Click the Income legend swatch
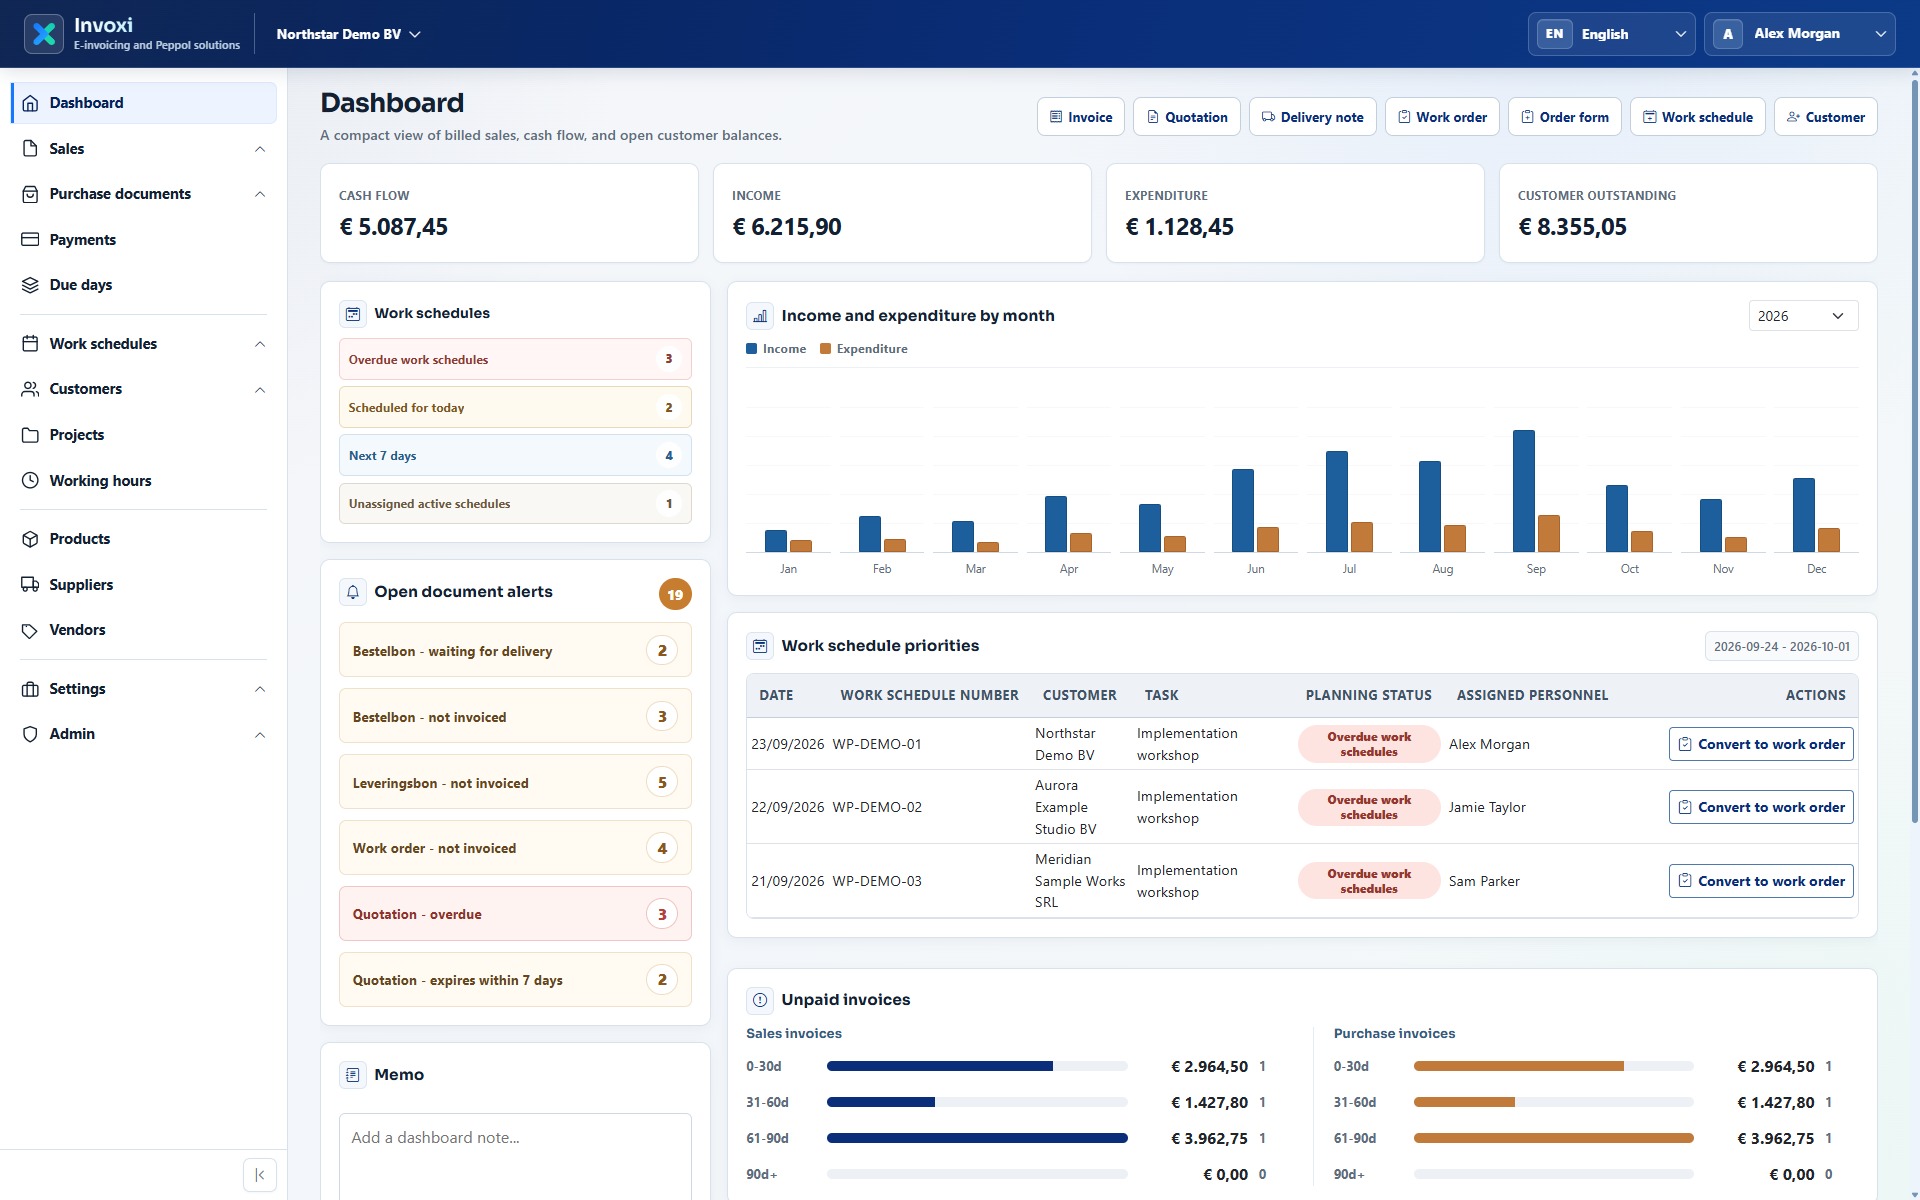Viewport: 1920px width, 1200px height. (x=752, y=349)
